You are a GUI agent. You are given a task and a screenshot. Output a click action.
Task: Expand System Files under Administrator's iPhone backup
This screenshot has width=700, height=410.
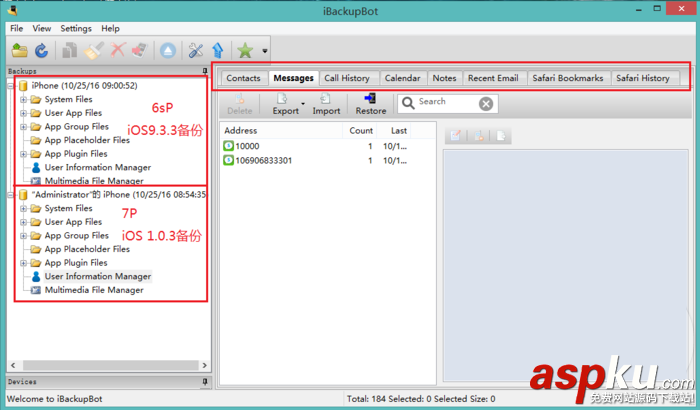coord(24,209)
